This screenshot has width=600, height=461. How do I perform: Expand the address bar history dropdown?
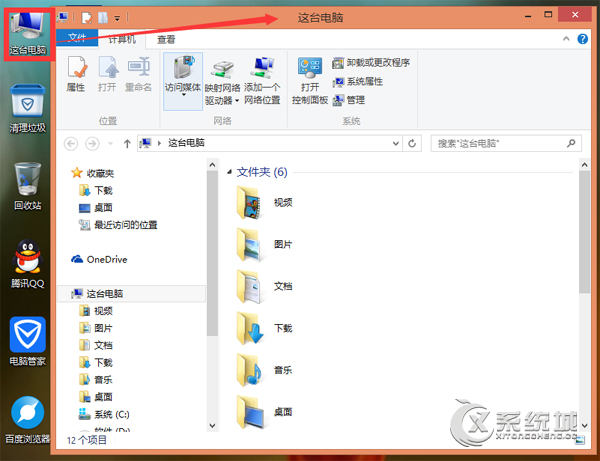click(x=396, y=143)
